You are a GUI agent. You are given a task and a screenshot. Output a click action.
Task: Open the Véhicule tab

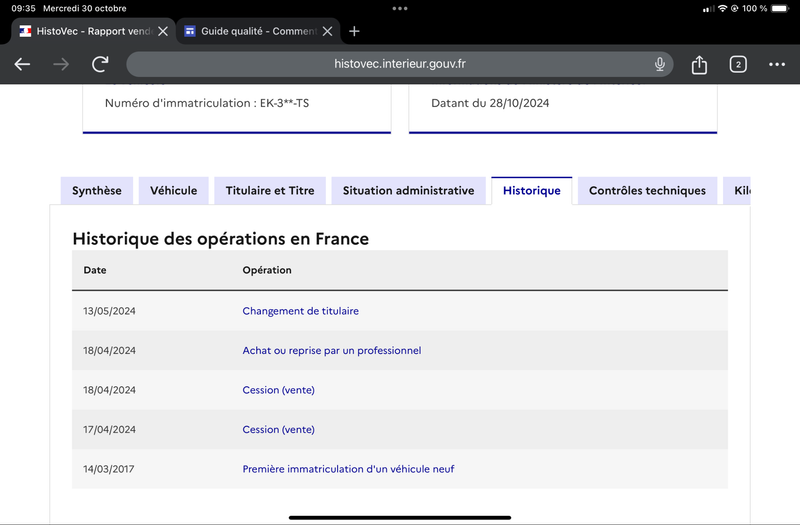[173, 191]
